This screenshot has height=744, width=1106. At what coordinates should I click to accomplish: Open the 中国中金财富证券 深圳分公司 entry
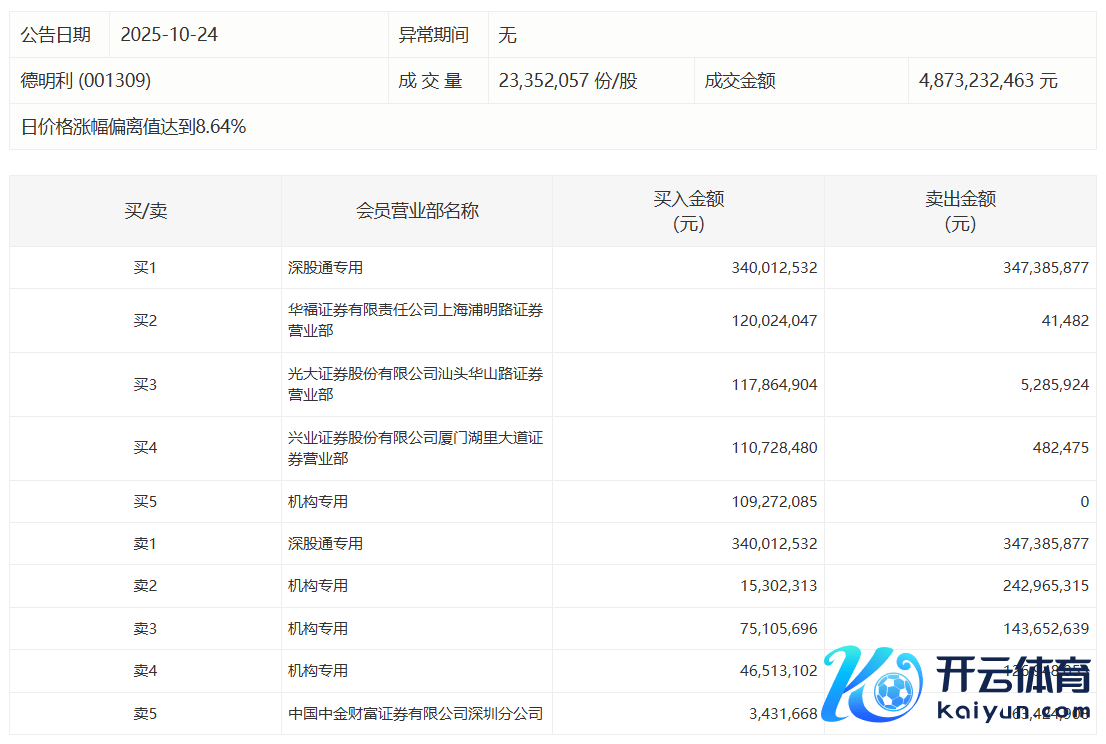pyautogui.click(x=415, y=714)
